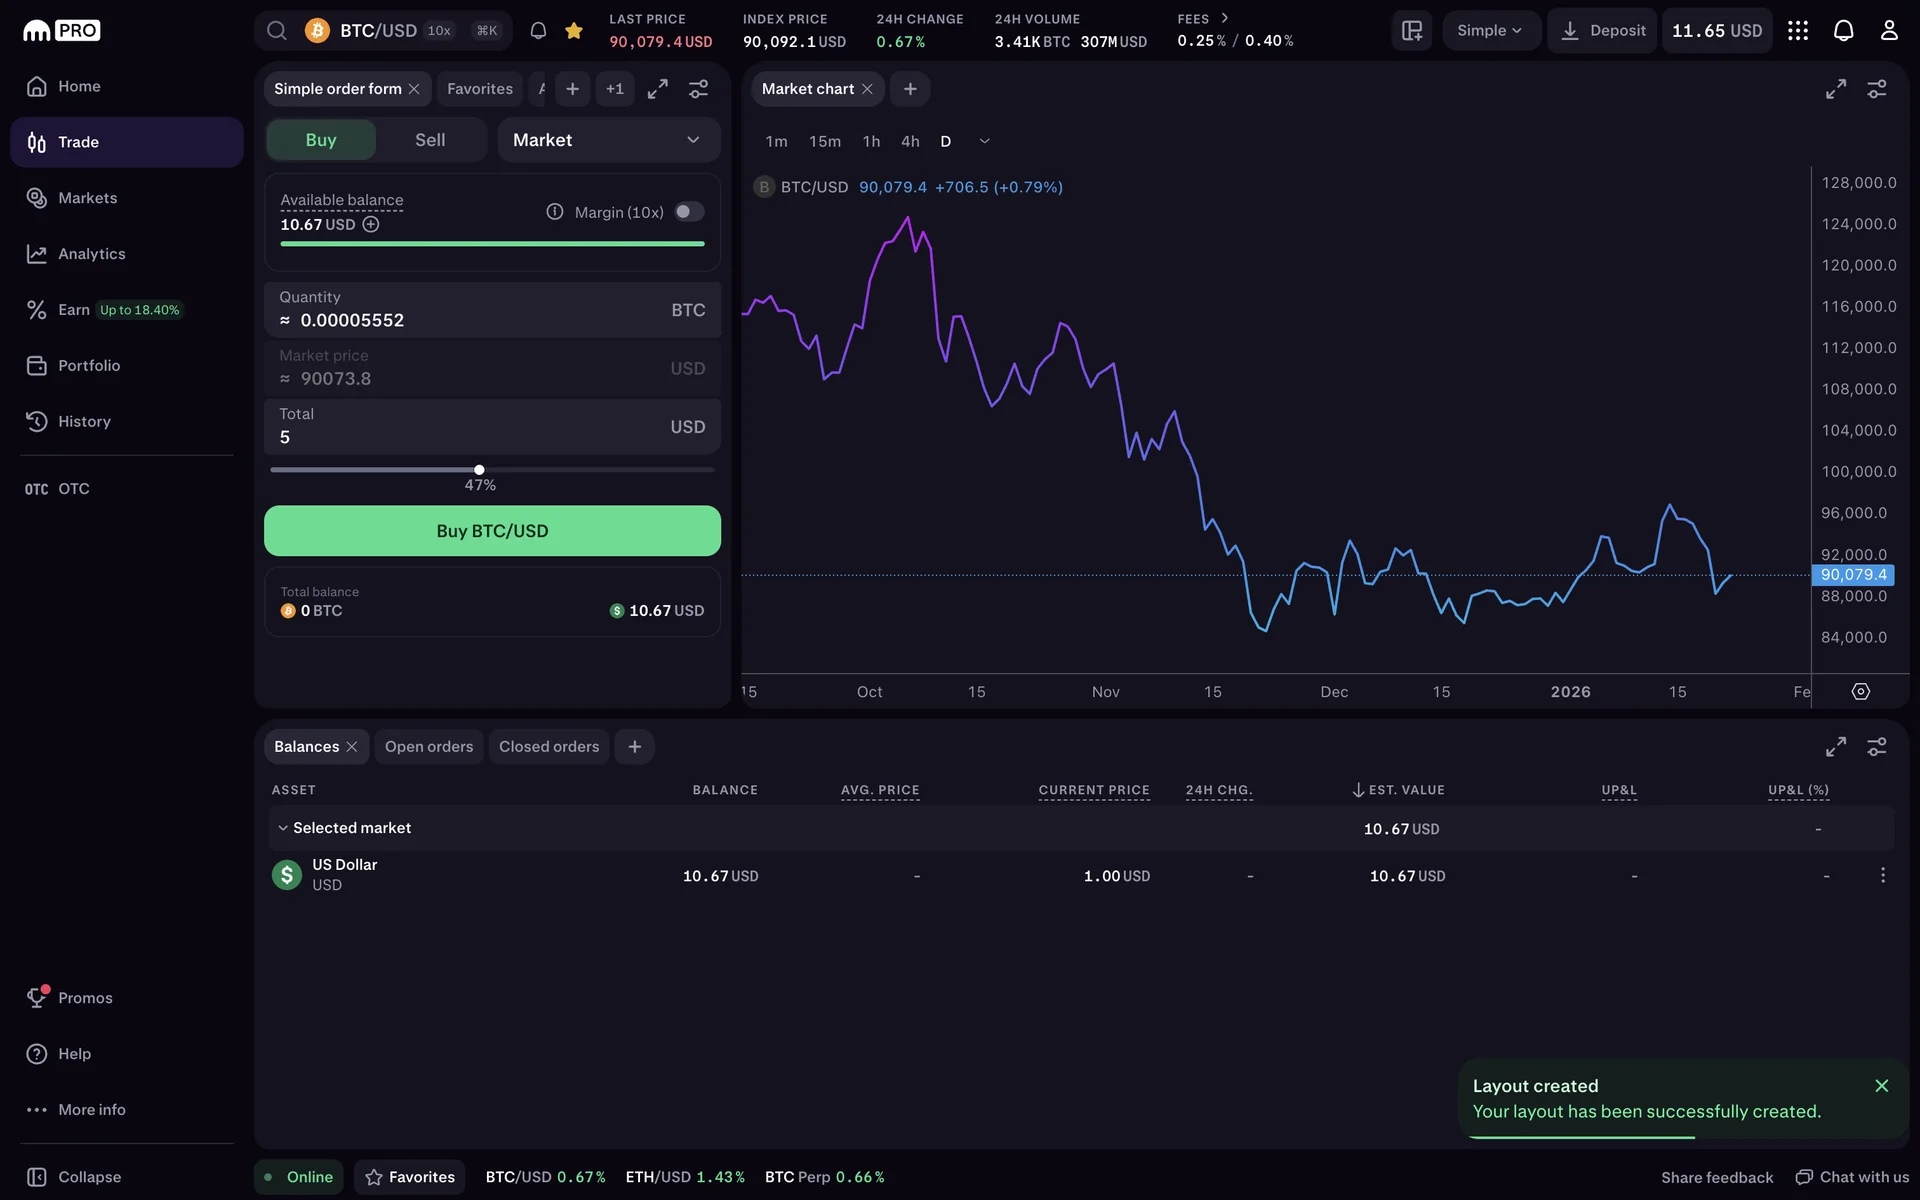Open the Market order type dropdown
Viewport: 1920px width, 1200px height.
(x=608, y=140)
